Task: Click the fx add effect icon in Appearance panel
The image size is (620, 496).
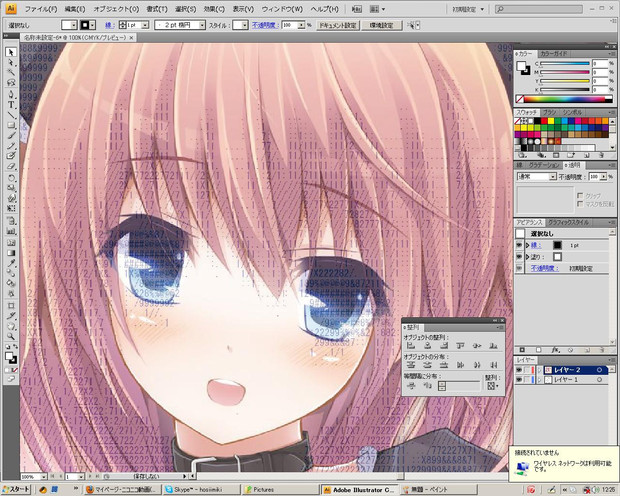Action: click(x=555, y=350)
